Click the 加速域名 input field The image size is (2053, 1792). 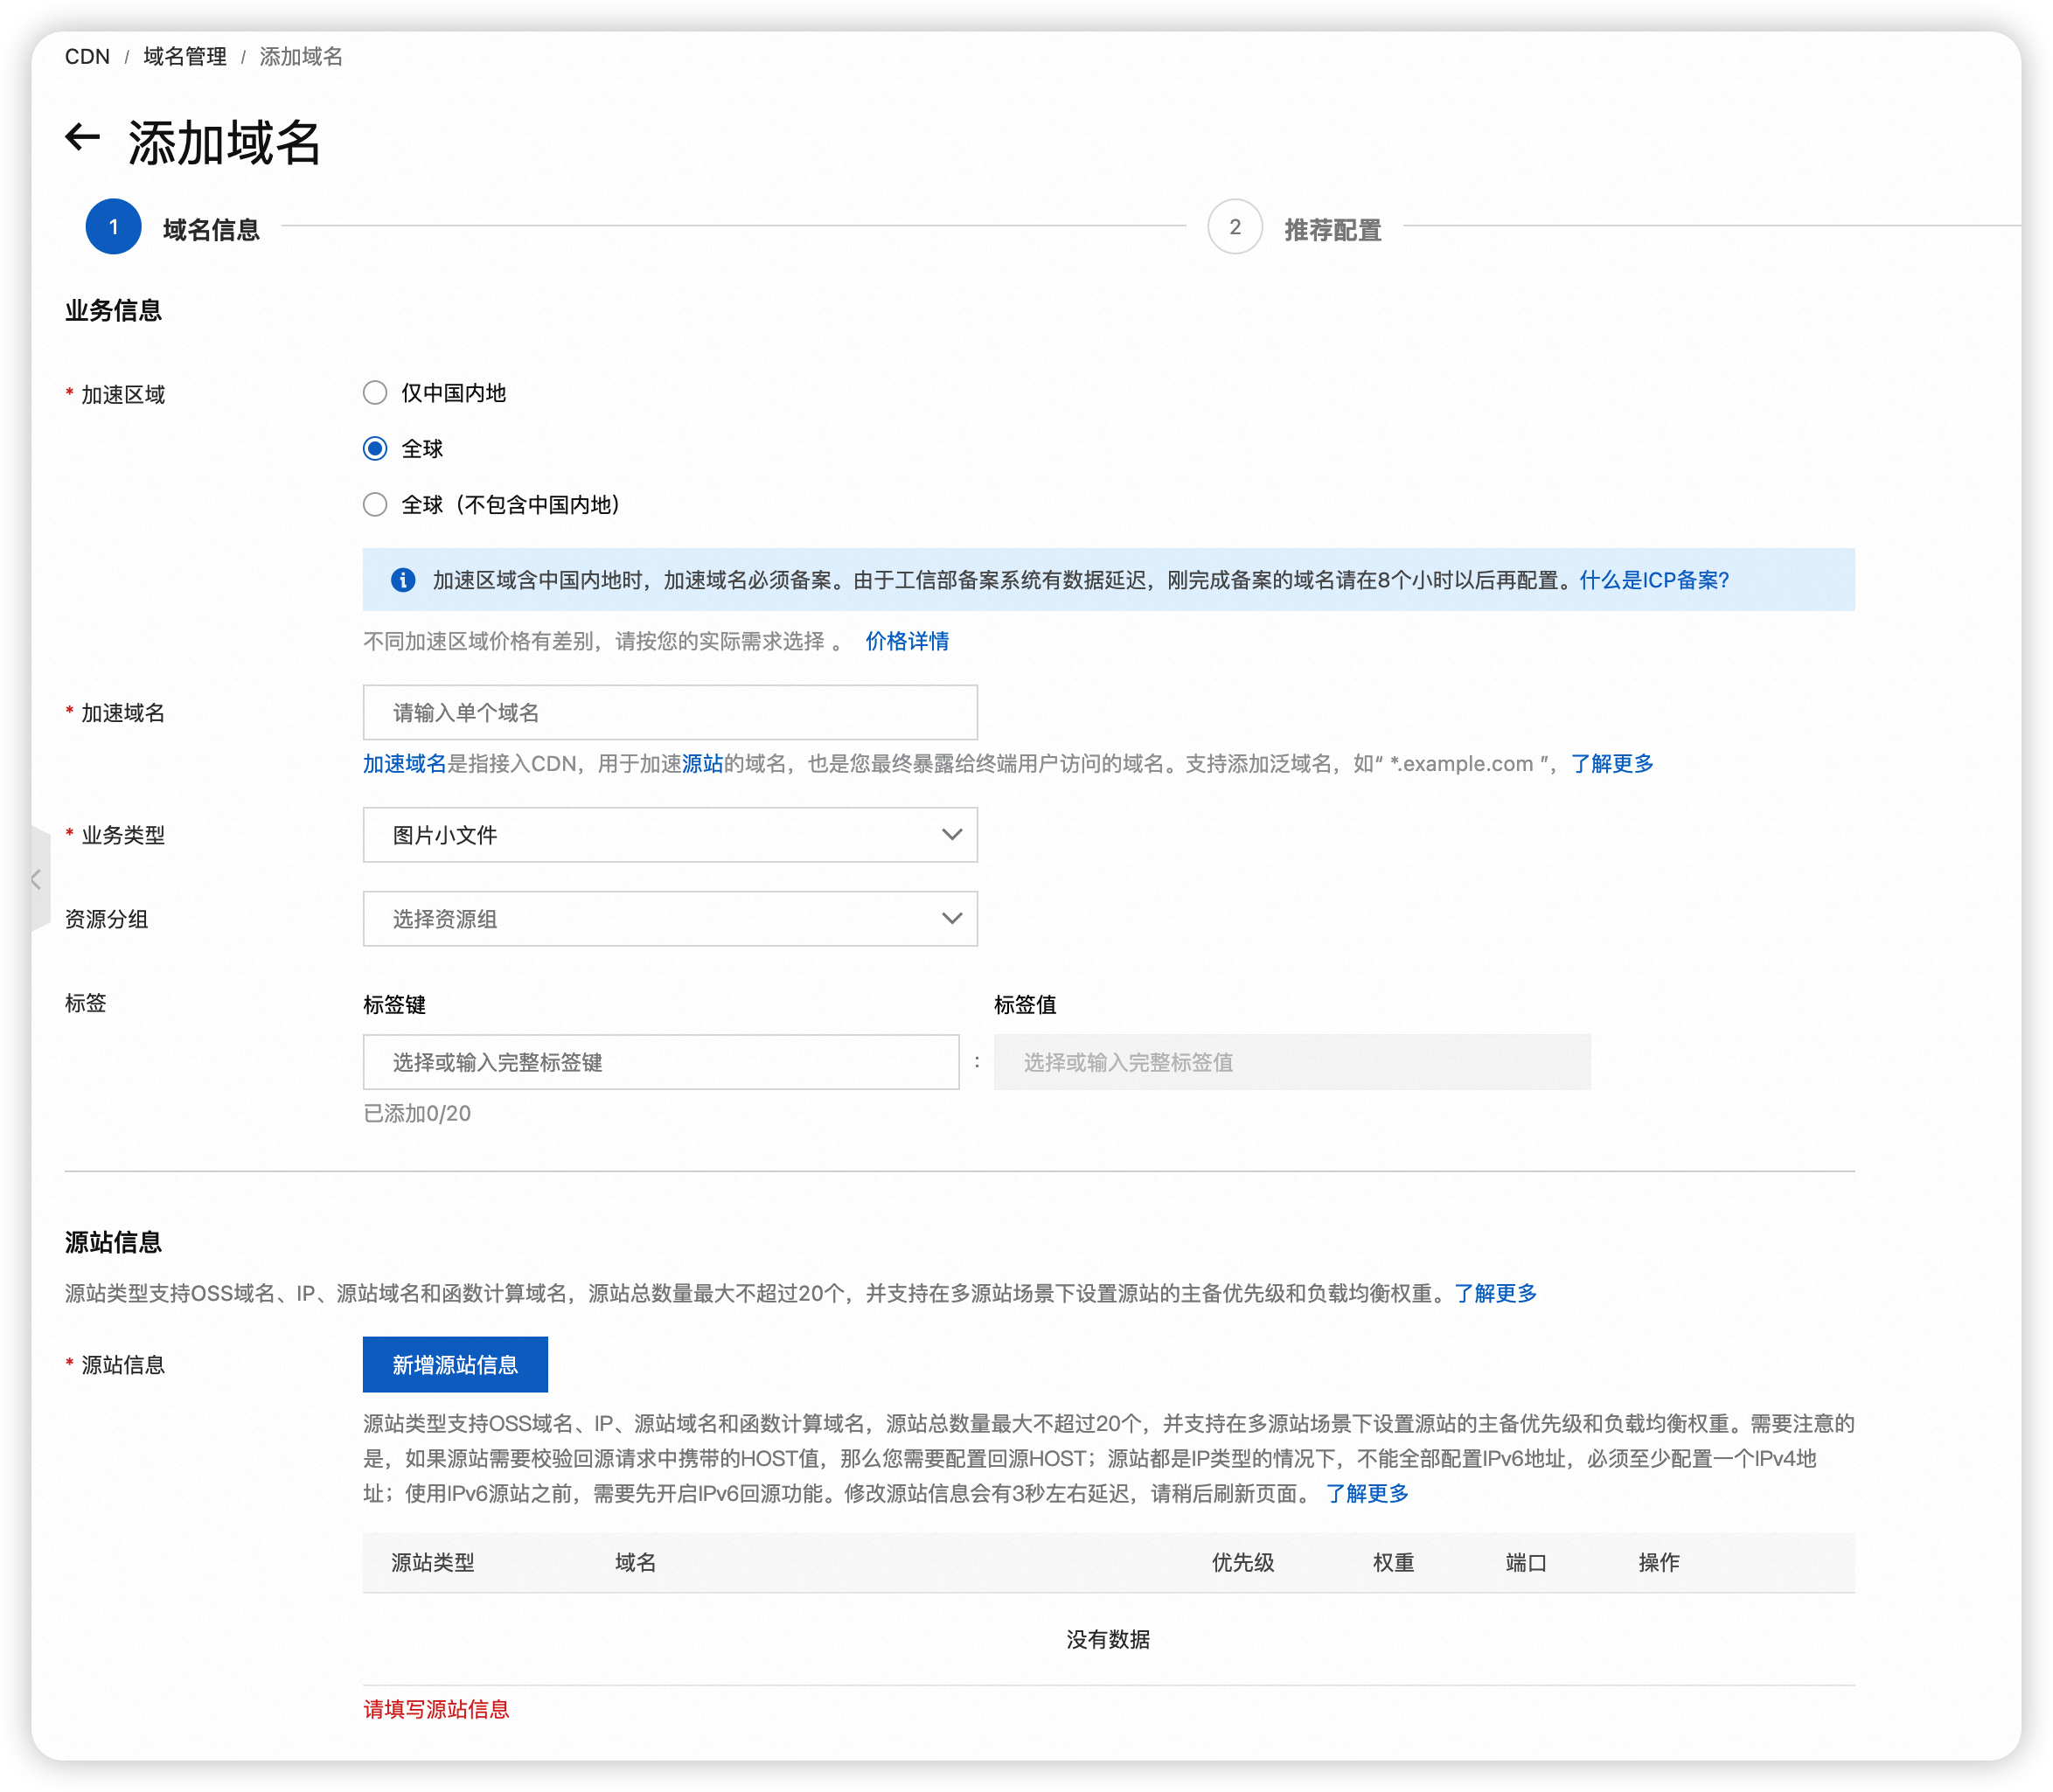pyautogui.click(x=669, y=713)
